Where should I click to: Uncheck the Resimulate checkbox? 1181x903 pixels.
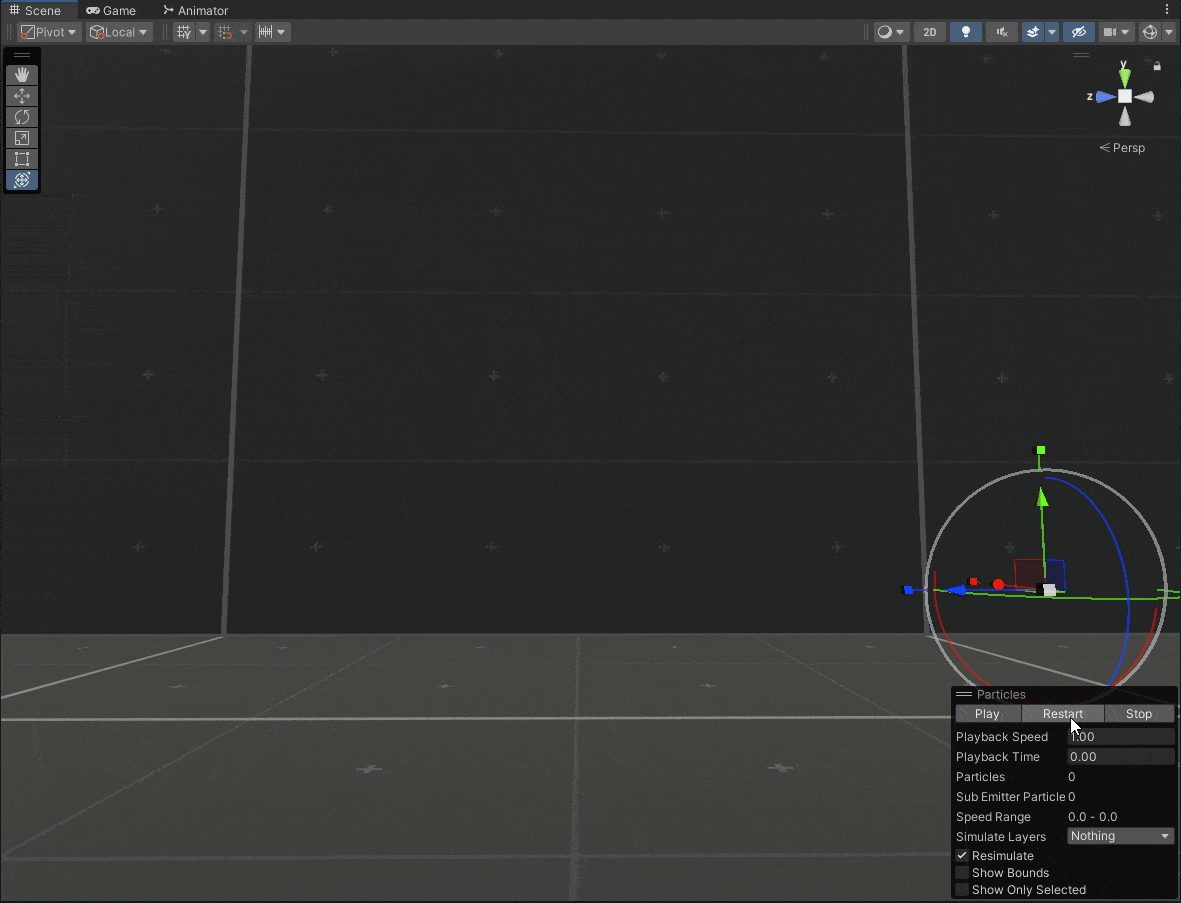point(962,856)
